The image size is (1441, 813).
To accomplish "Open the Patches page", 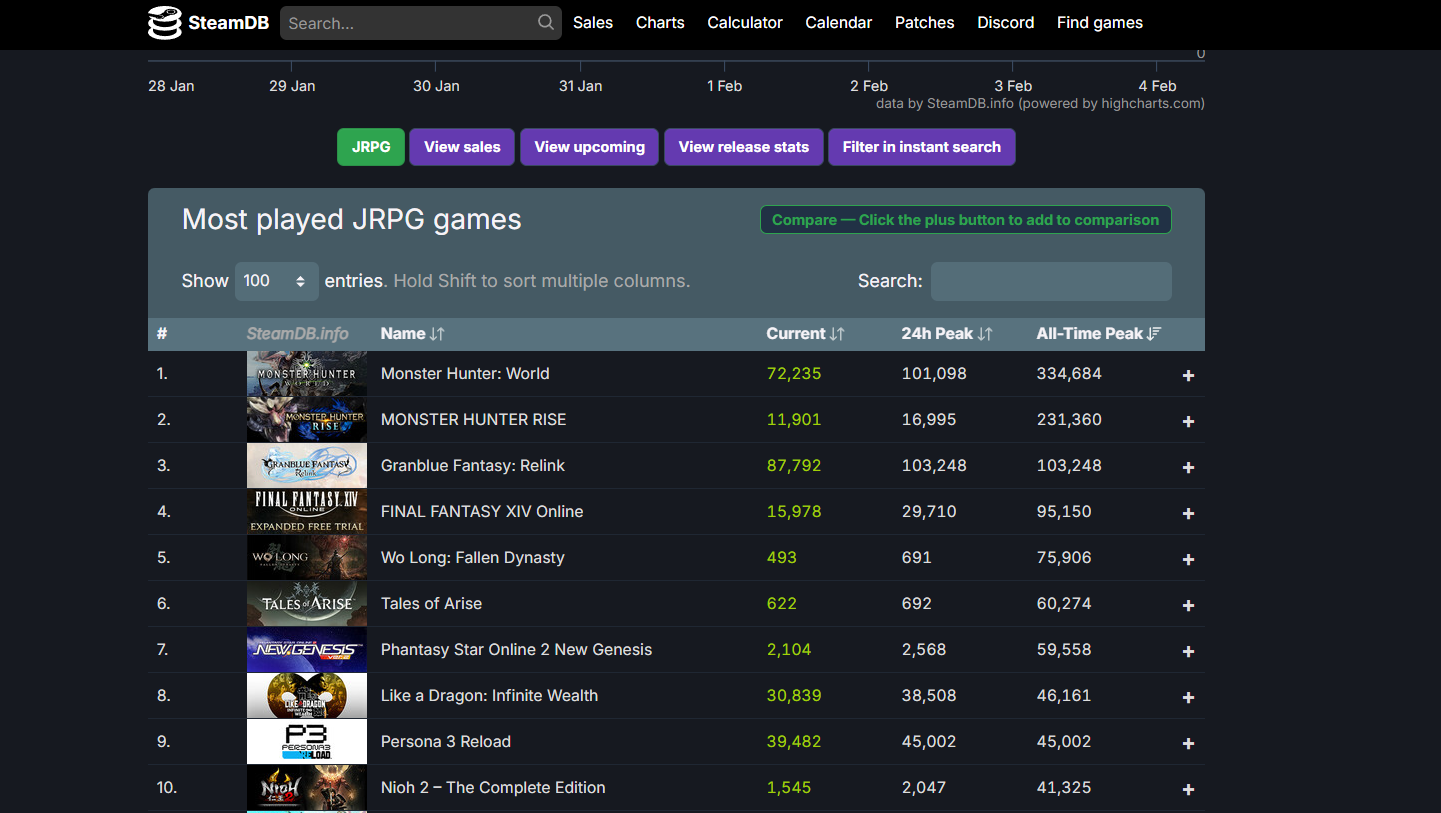I will pos(925,22).
